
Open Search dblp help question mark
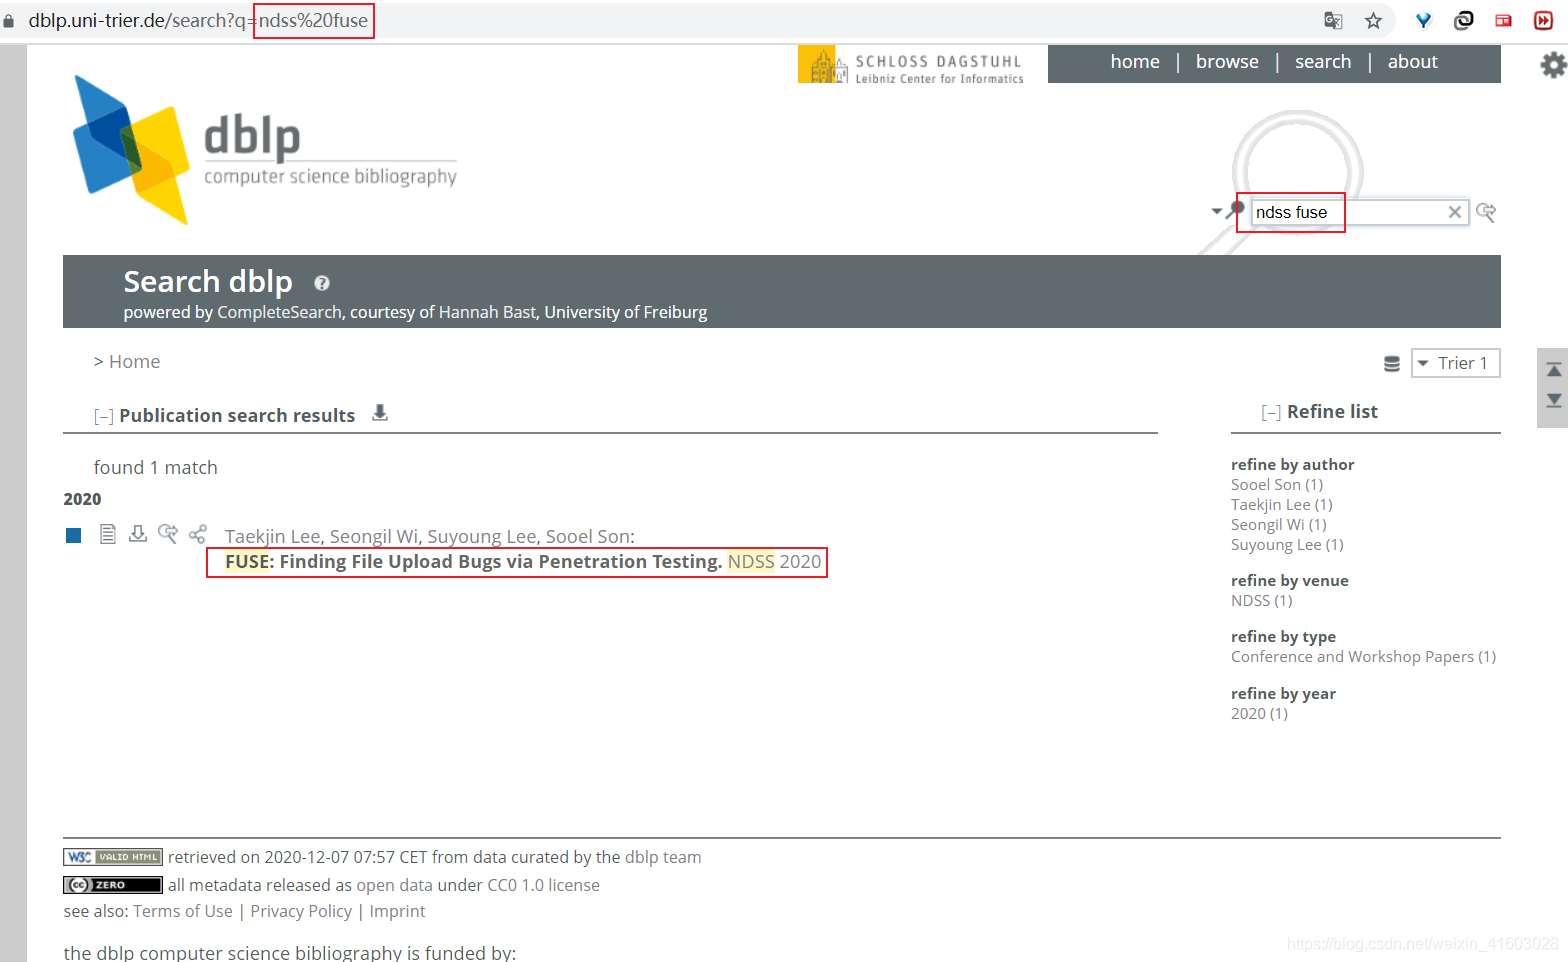coord(322,283)
